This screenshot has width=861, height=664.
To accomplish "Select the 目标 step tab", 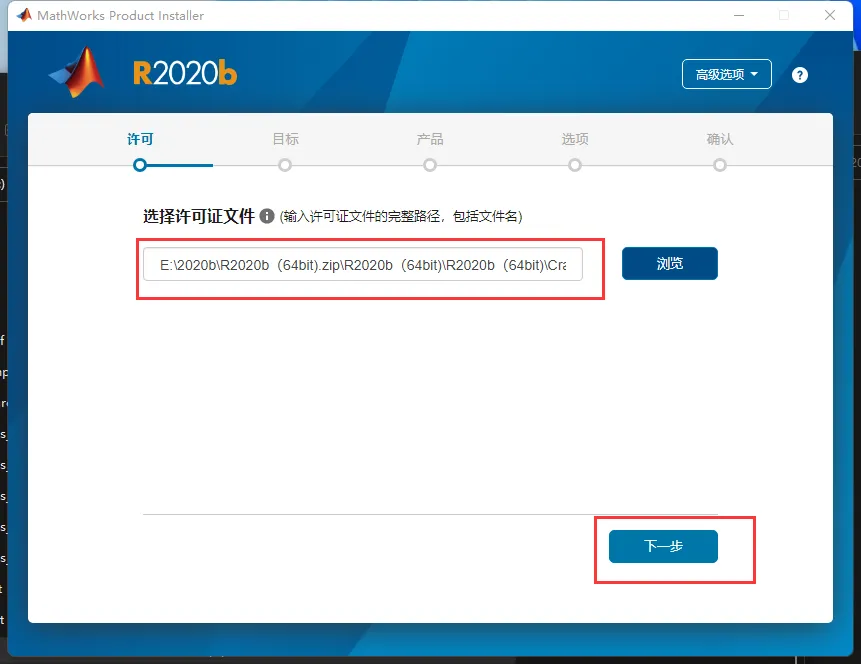I will pyautogui.click(x=286, y=139).
